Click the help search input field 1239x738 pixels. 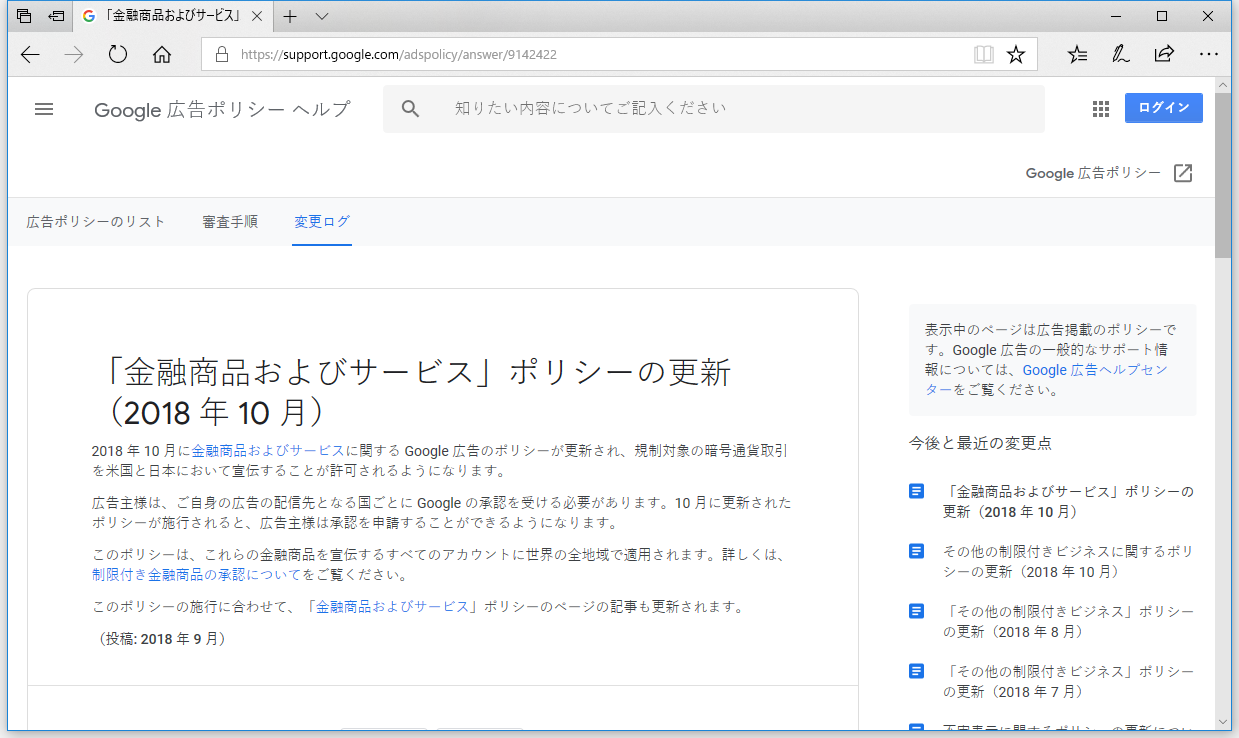click(x=700, y=108)
